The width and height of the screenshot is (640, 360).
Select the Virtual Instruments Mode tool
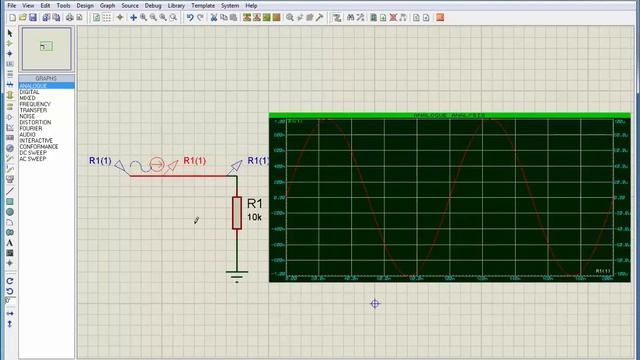point(10,179)
